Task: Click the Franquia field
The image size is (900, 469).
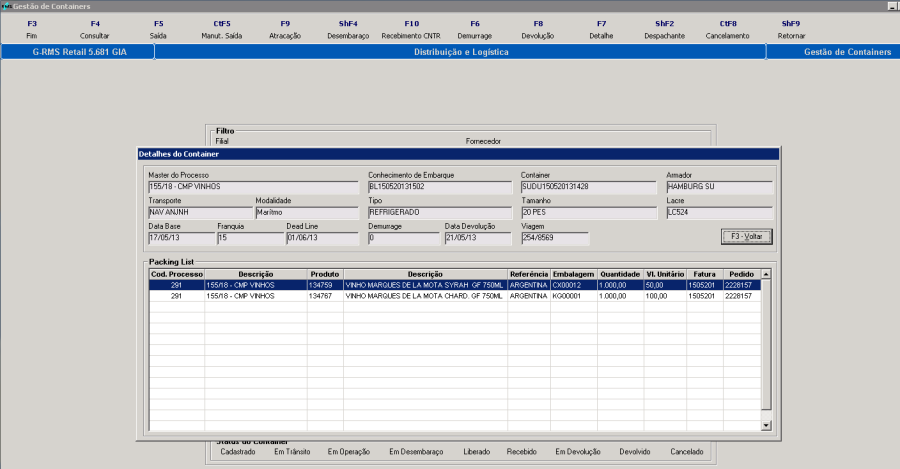Action: click(250, 238)
